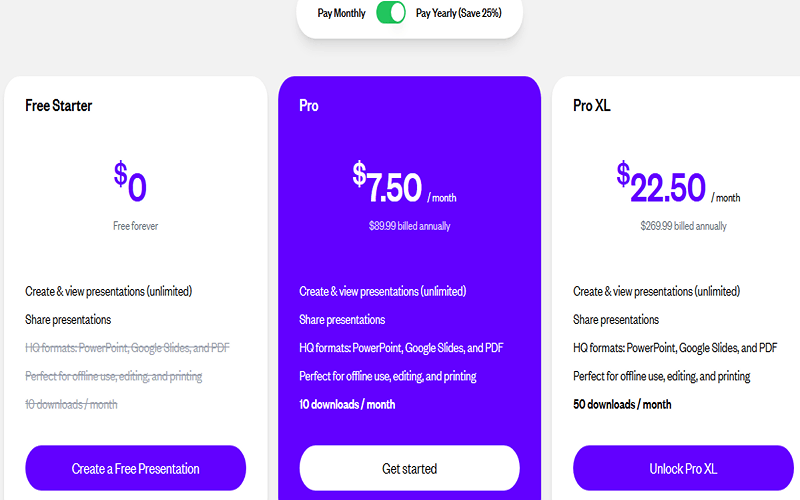This screenshot has width=800, height=500.
Task: Click the $0 price on Free Starter
Action: [130, 182]
